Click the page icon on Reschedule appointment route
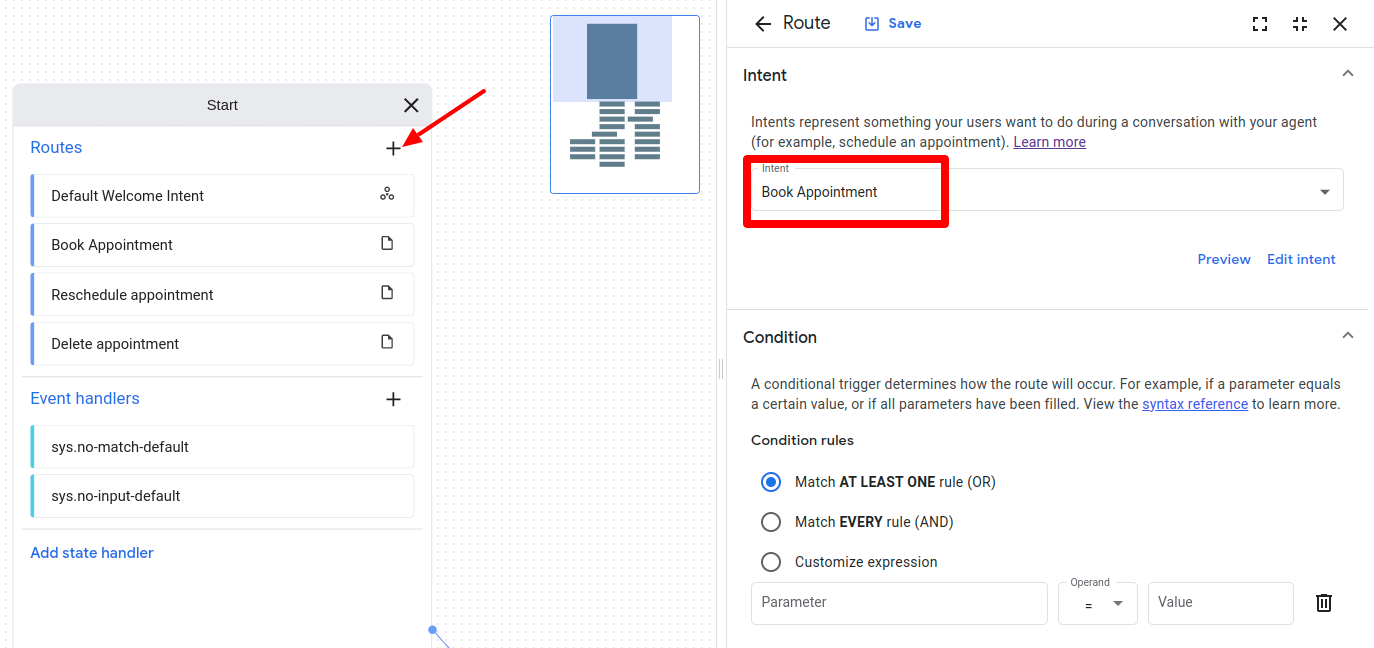The width and height of the screenshot is (1374, 648). (x=387, y=293)
